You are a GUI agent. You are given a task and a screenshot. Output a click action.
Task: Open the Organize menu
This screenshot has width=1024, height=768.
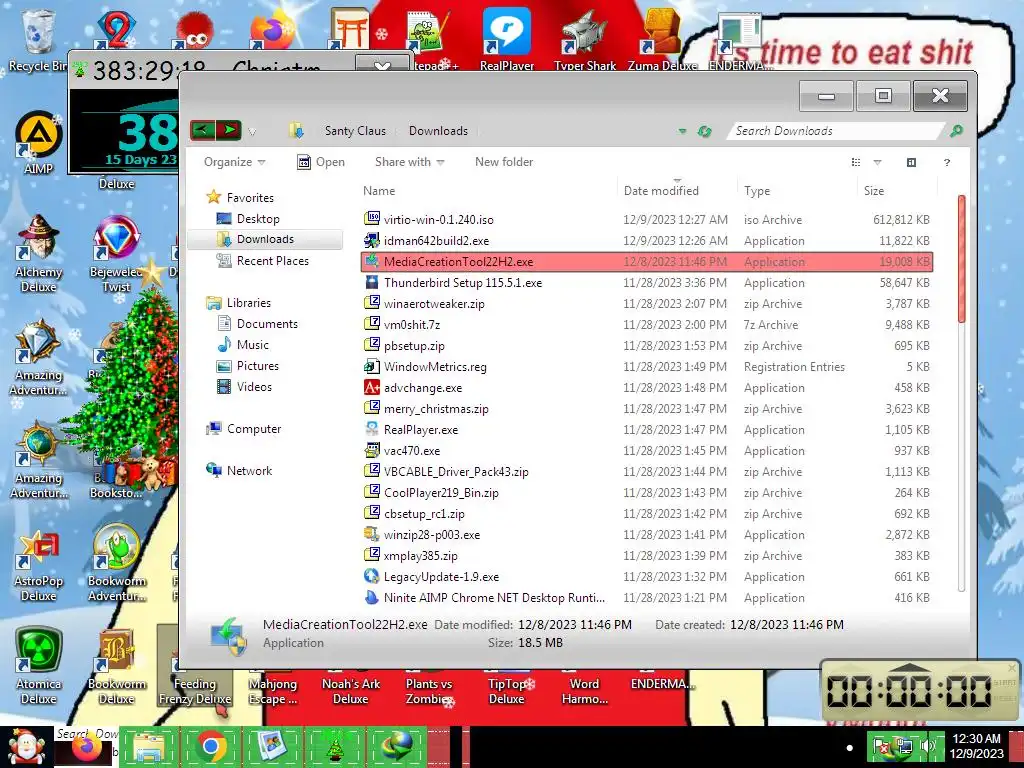coord(234,162)
